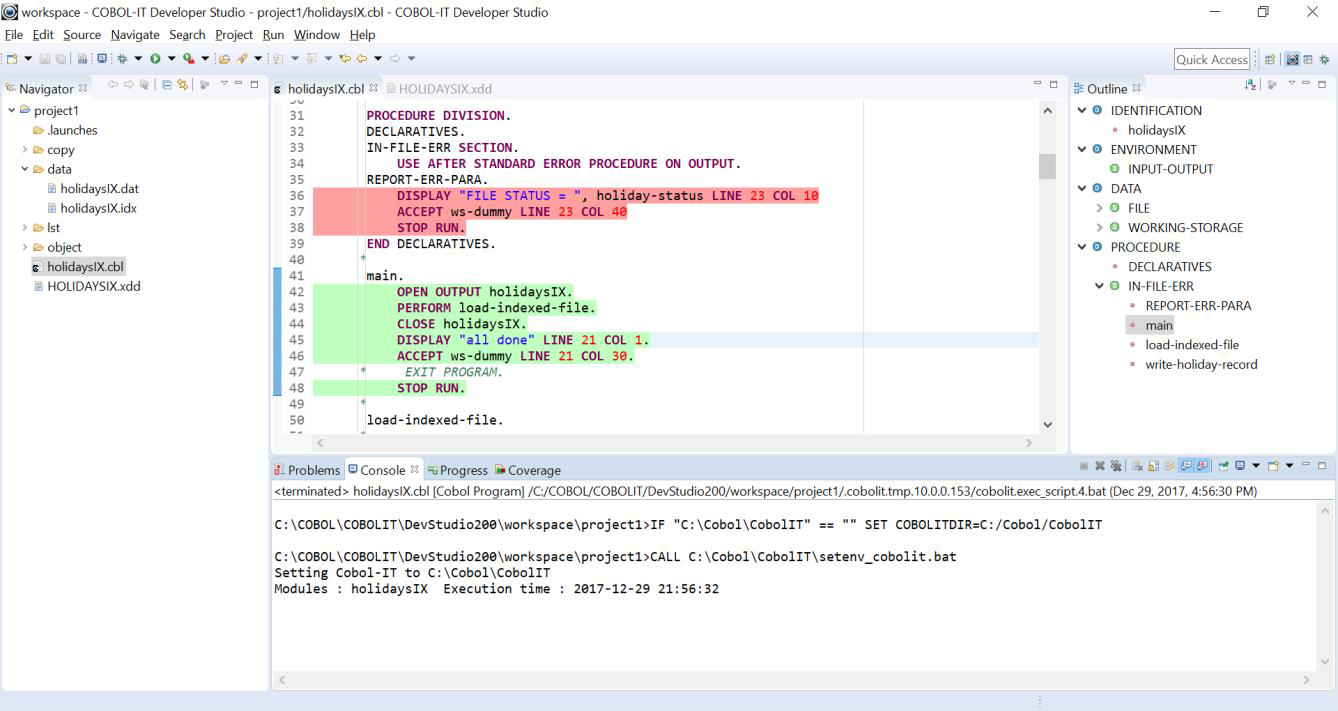Open the Open Perspective icon near Quick Access
Viewport: 1338px width, 711px height.
(1269, 60)
